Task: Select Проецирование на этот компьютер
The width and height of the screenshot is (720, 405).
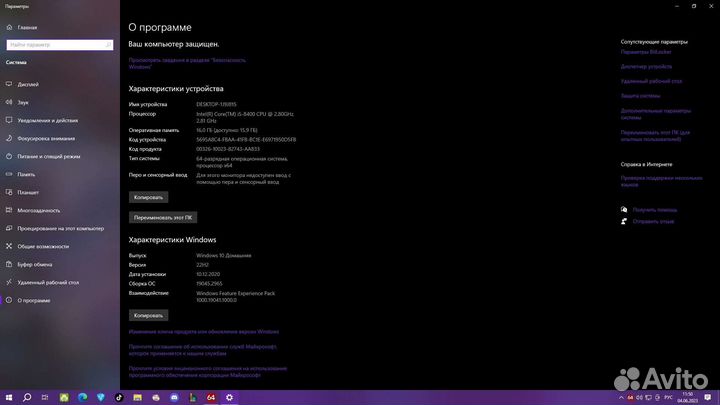Action: click(60, 228)
